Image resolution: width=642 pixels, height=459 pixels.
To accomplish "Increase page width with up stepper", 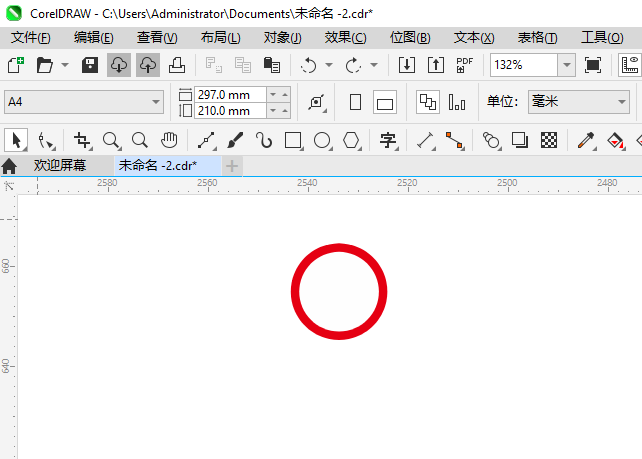I will pyautogui.click(x=285, y=95).
